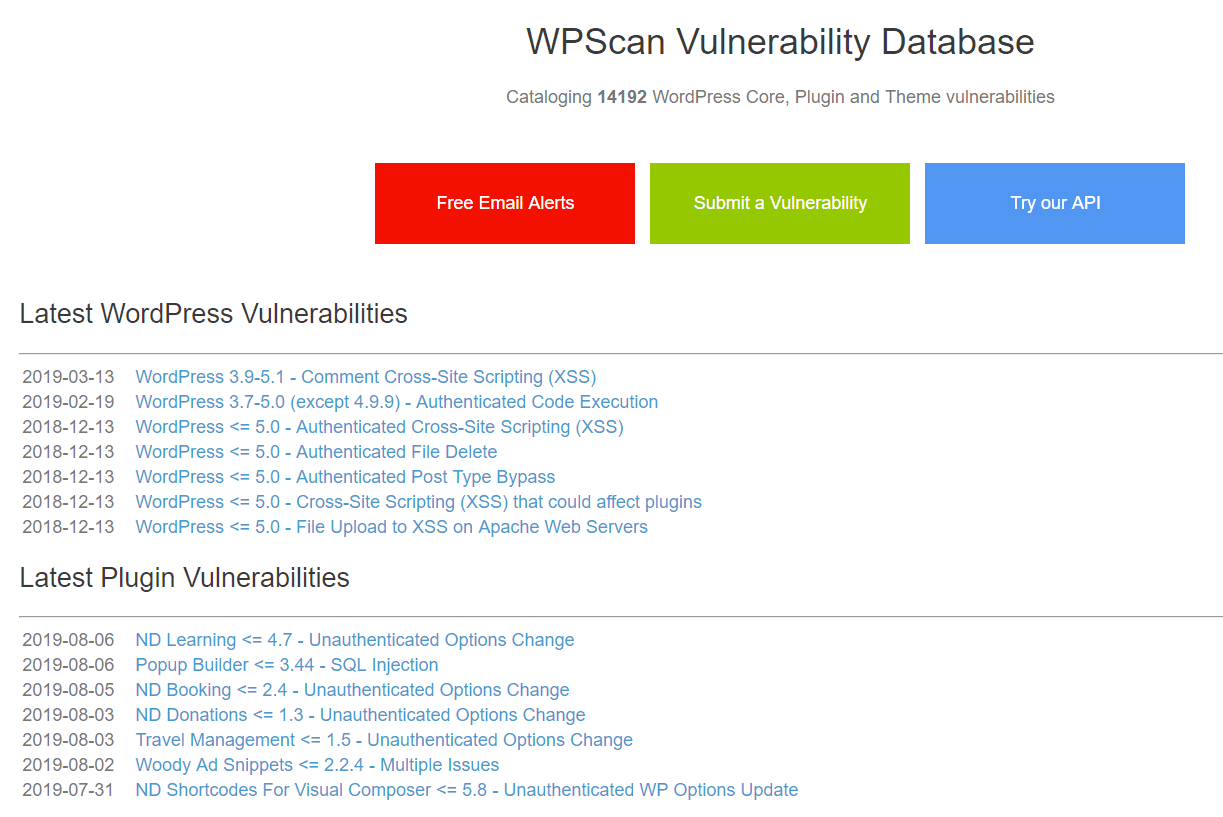Click the Latest WordPress Vulnerabilities heading
Image resolution: width=1223 pixels, height=817 pixels.
(x=214, y=314)
